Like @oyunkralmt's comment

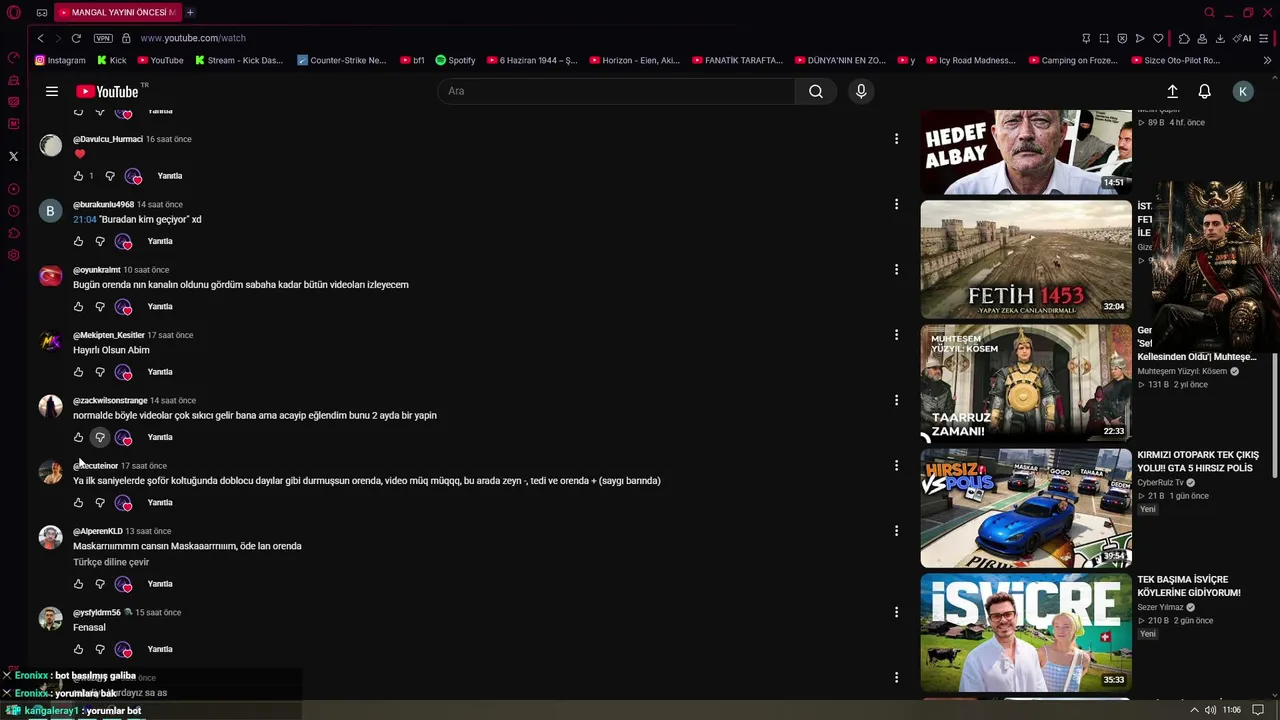pos(78,307)
